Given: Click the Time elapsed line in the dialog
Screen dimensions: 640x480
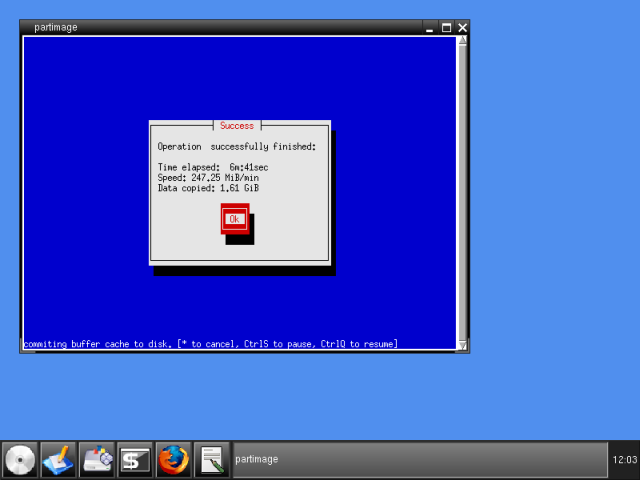Looking at the screenshot, I should (x=213, y=167).
